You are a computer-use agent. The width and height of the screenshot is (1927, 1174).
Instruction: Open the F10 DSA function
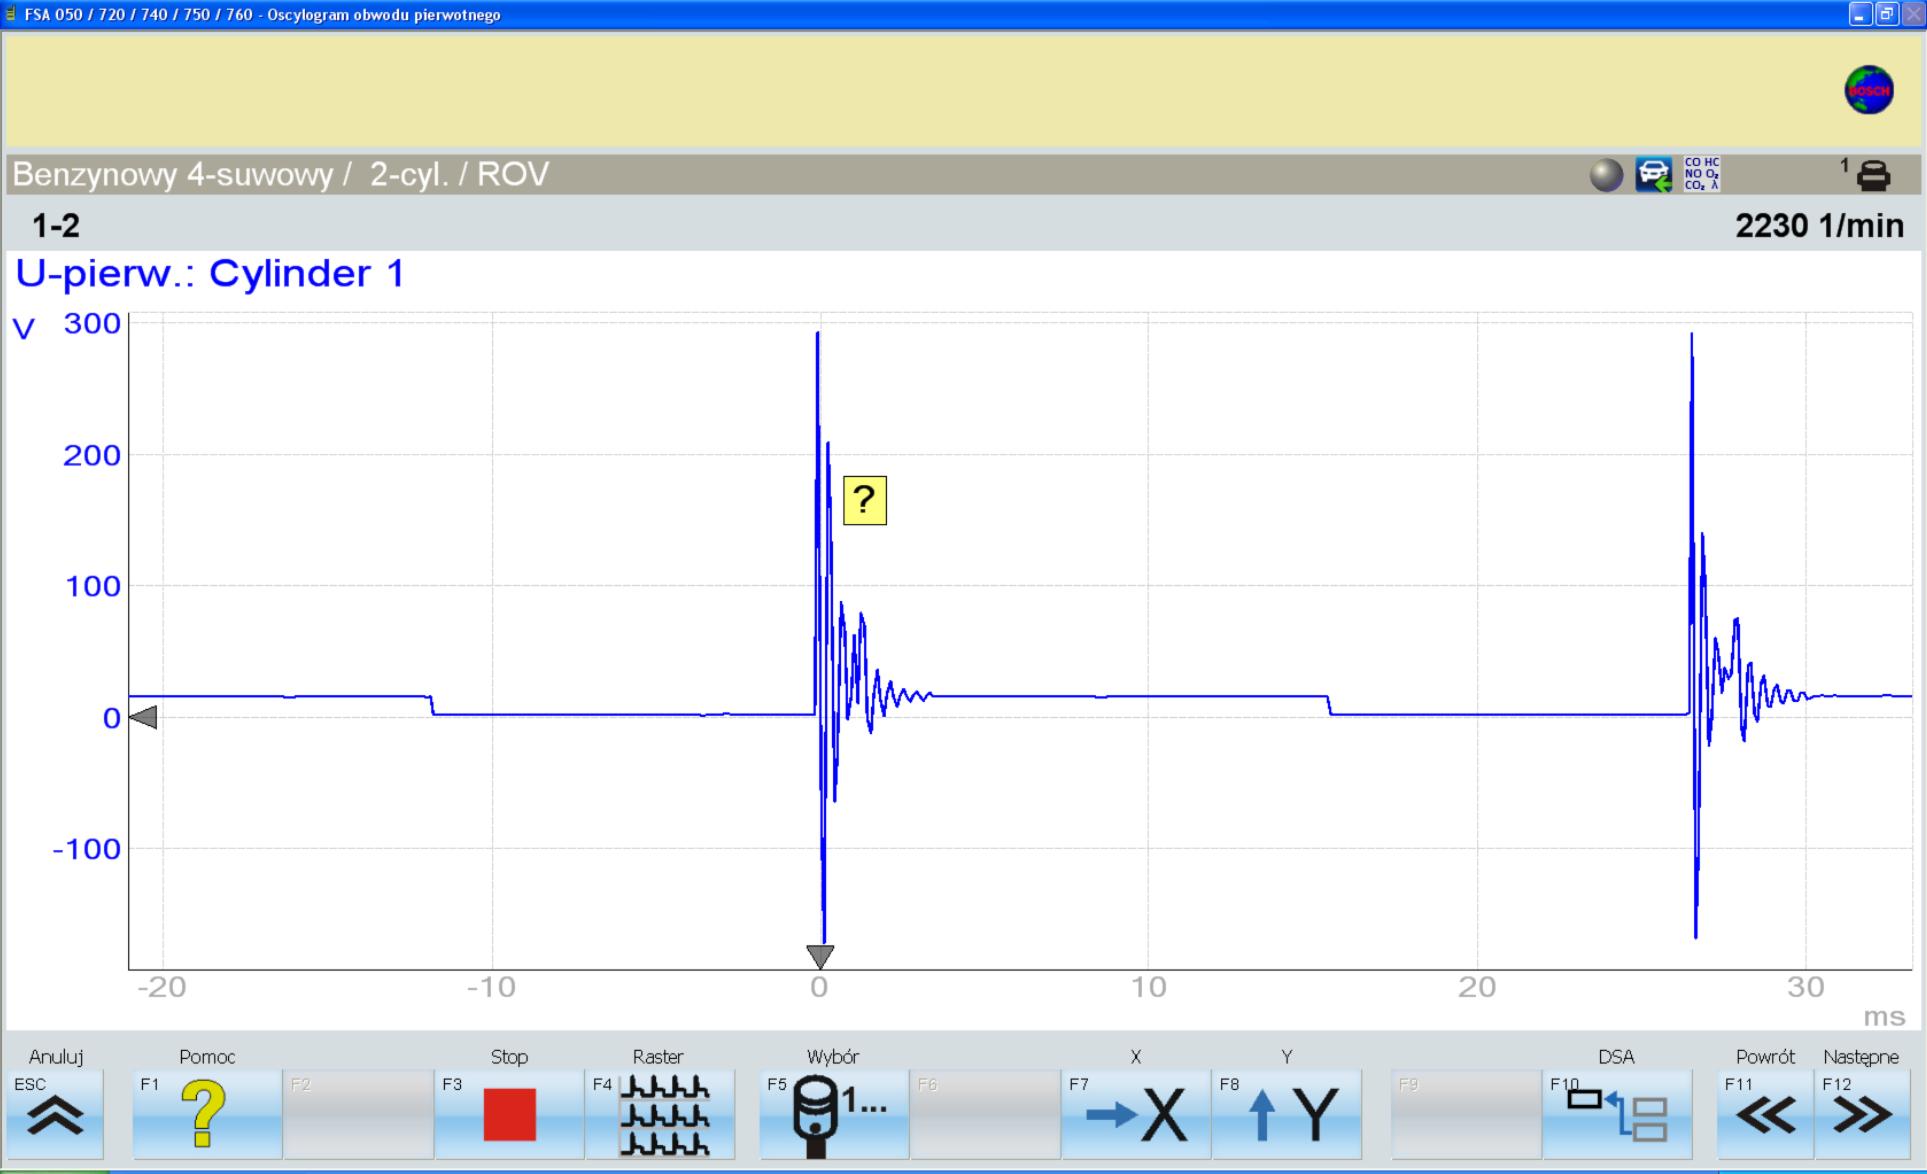1616,1114
